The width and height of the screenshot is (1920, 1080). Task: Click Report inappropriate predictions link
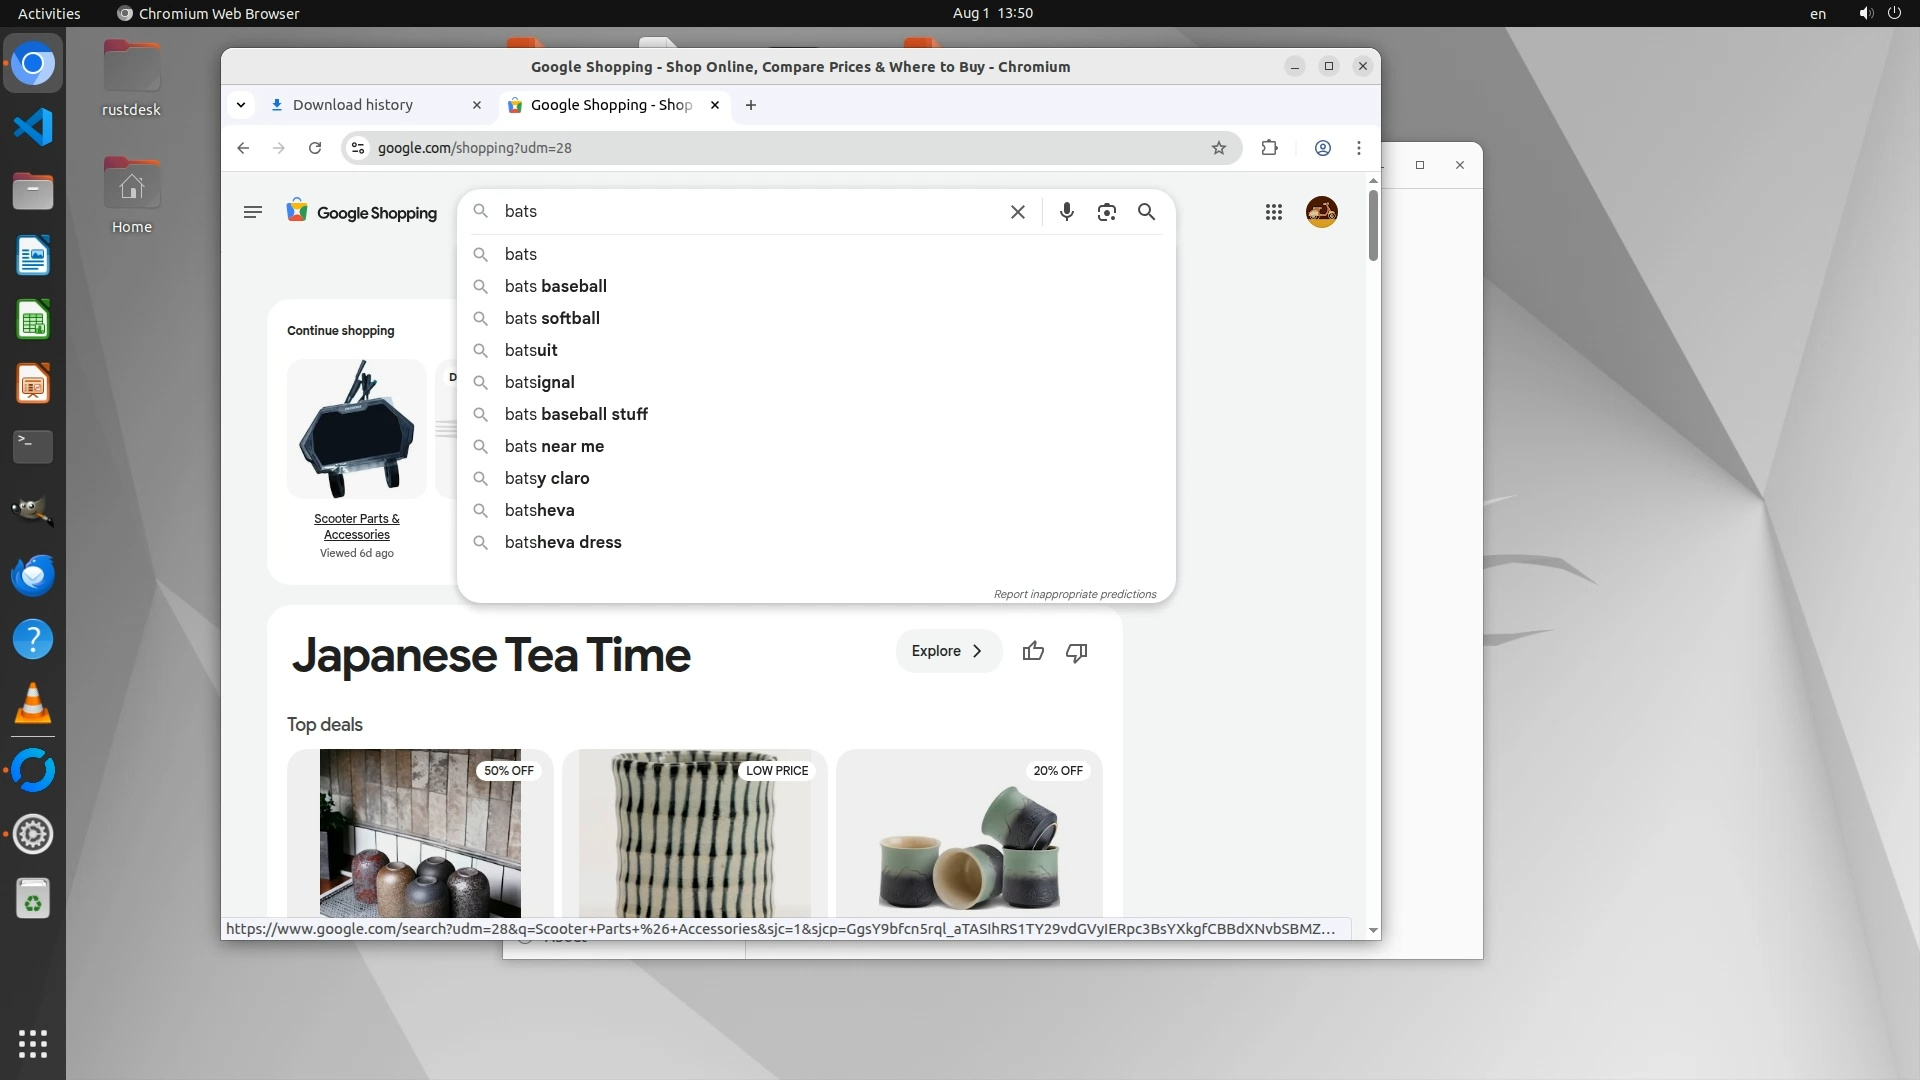(x=1074, y=594)
